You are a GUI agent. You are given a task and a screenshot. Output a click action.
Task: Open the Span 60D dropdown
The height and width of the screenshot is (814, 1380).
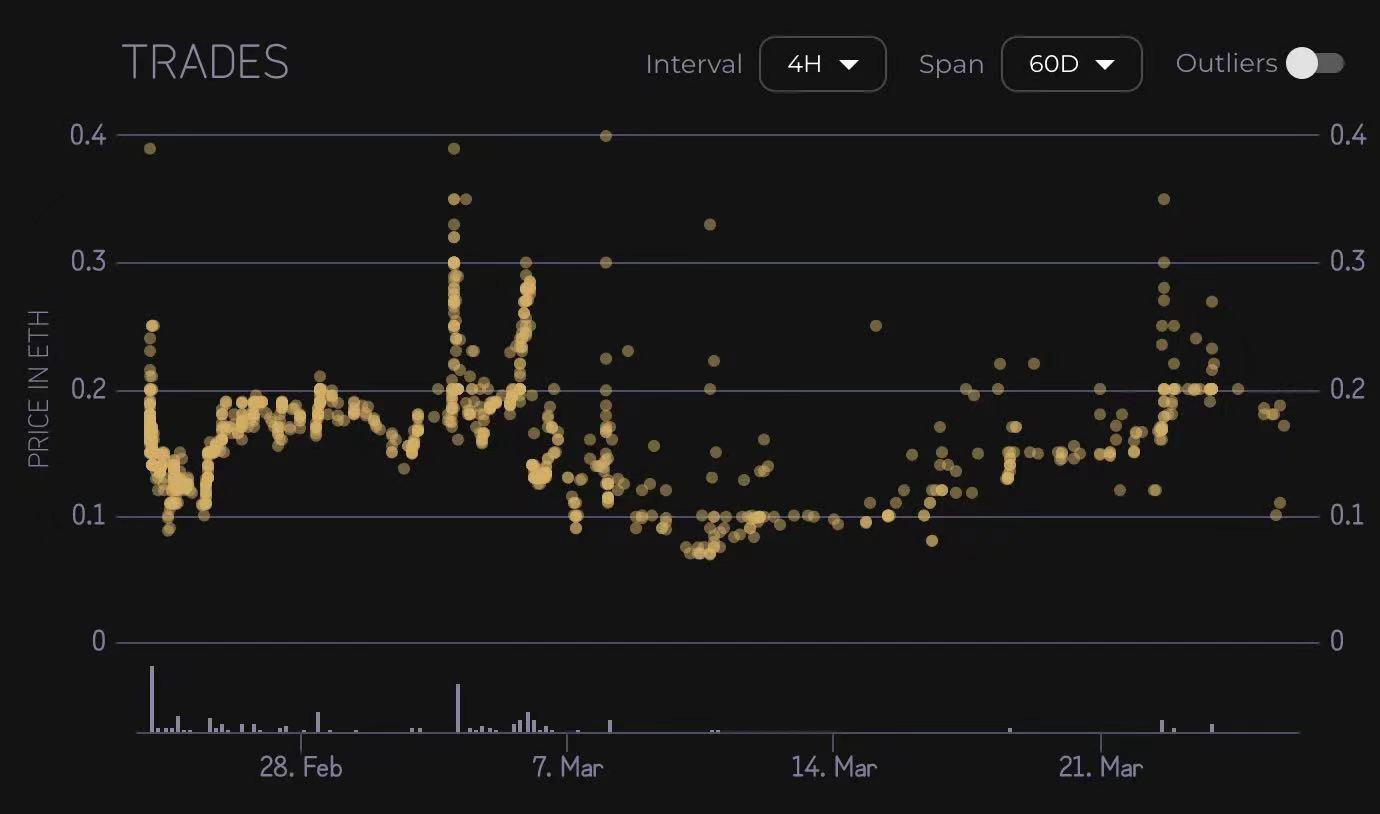(x=1071, y=64)
